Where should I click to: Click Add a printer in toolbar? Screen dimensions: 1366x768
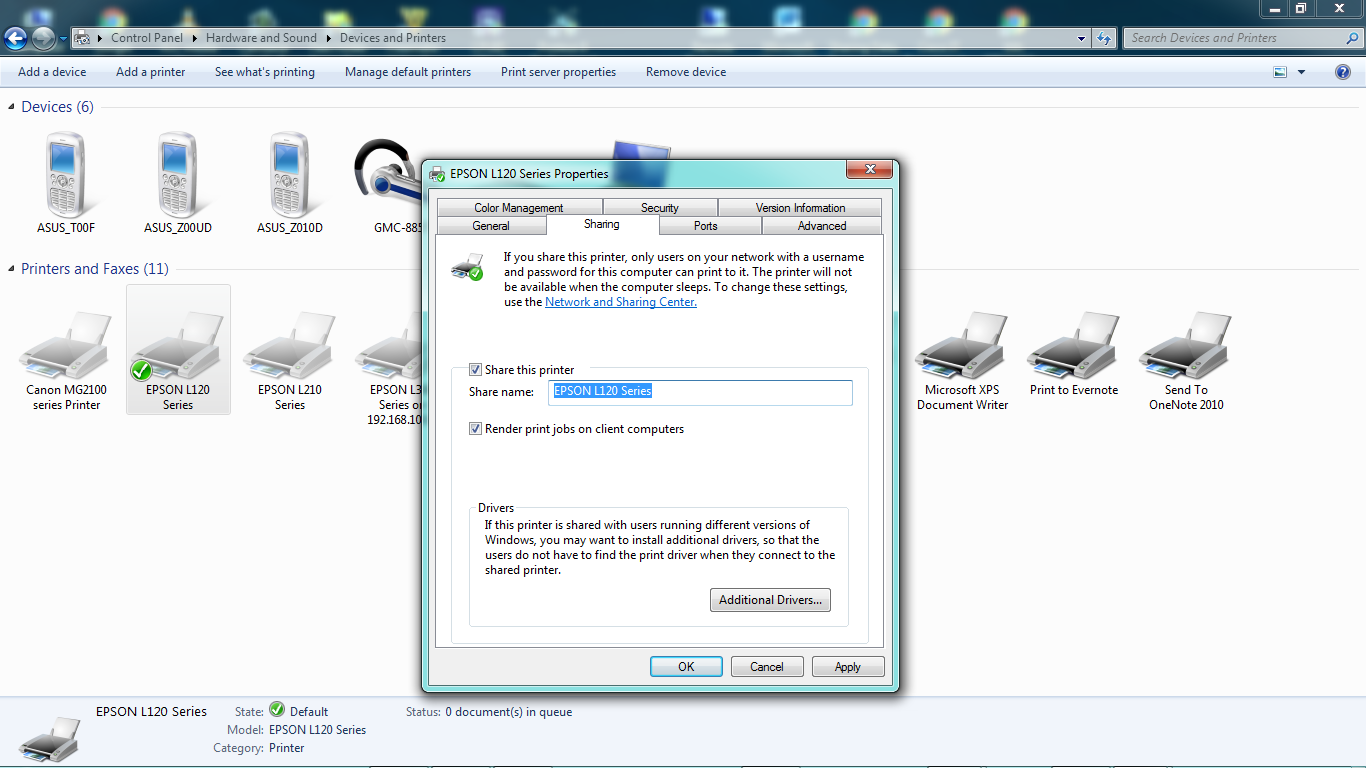coord(151,72)
